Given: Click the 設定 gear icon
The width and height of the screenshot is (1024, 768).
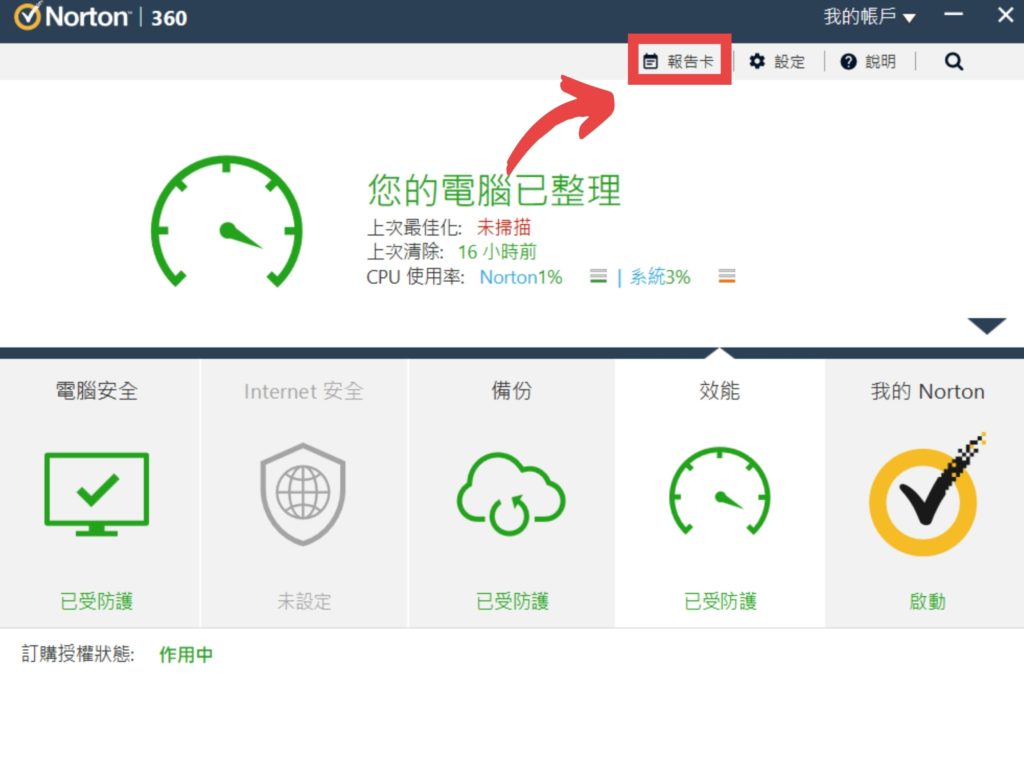Looking at the screenshot, I should pos(757,61).
